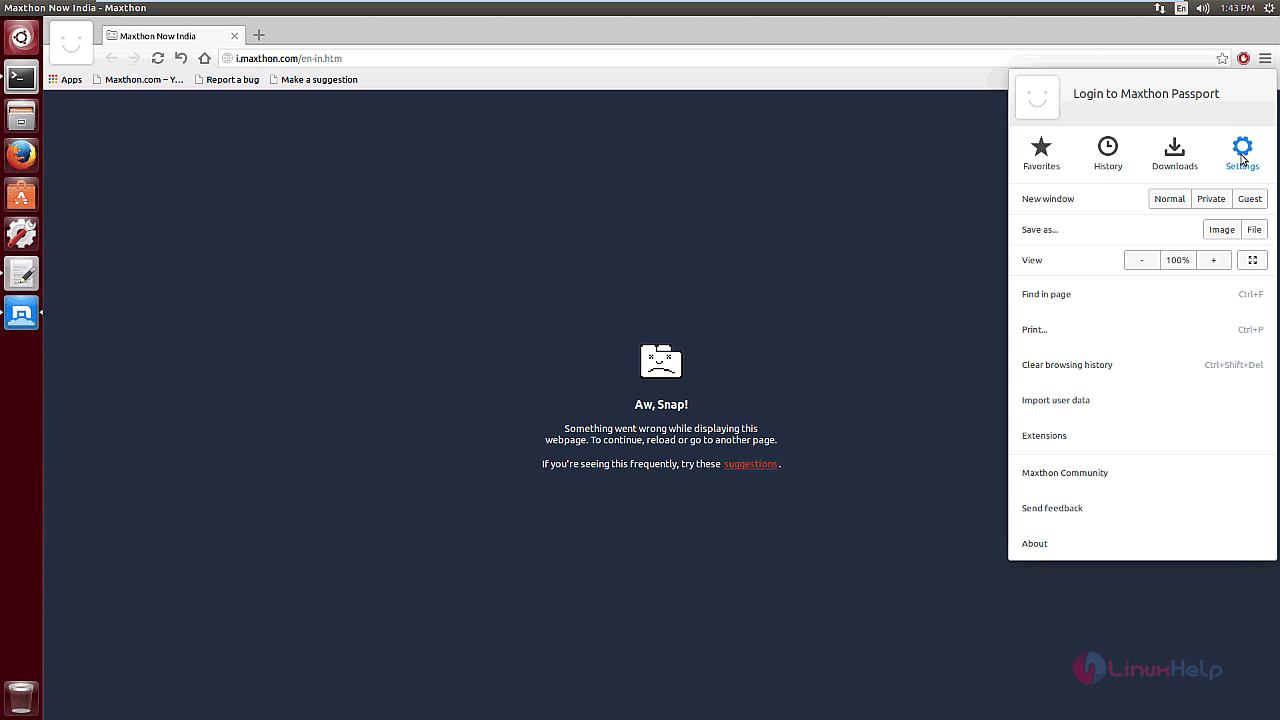Select Send feedback

click(1142, 508)
